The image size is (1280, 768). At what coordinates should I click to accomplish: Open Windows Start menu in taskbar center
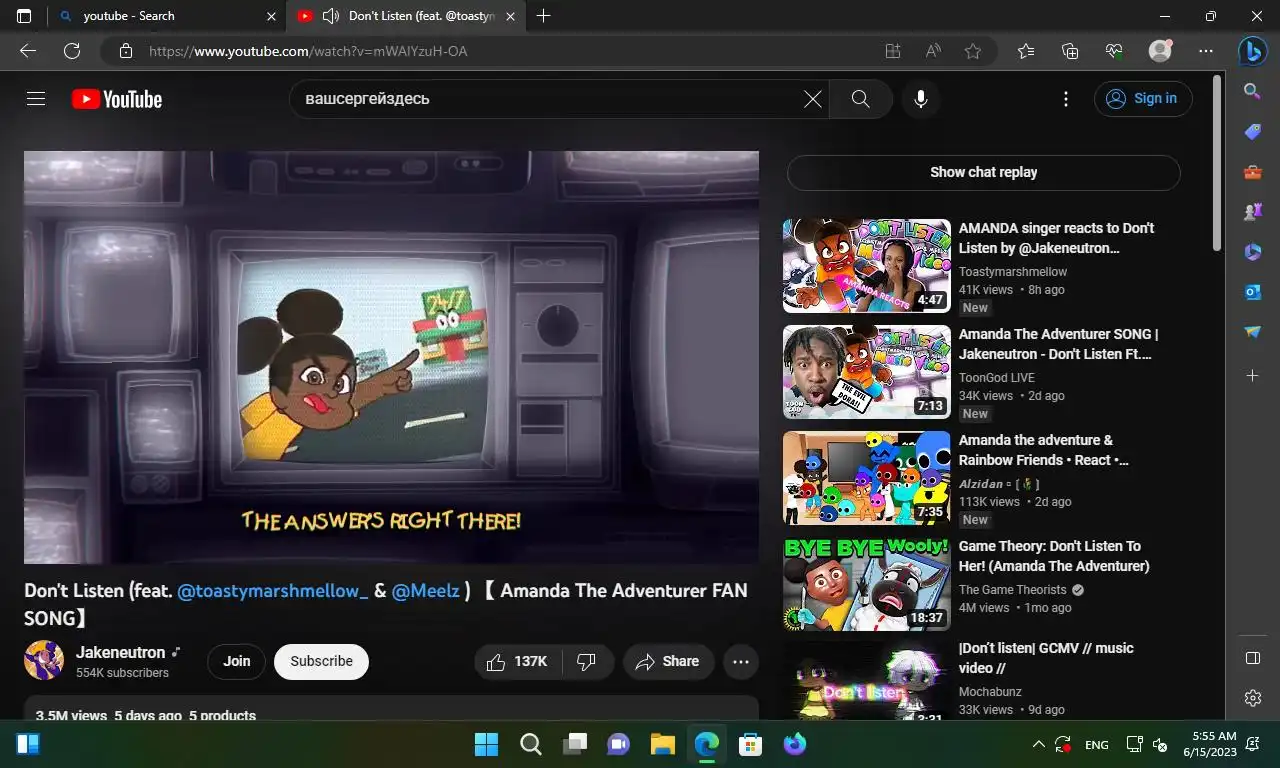tap(487, 744)
